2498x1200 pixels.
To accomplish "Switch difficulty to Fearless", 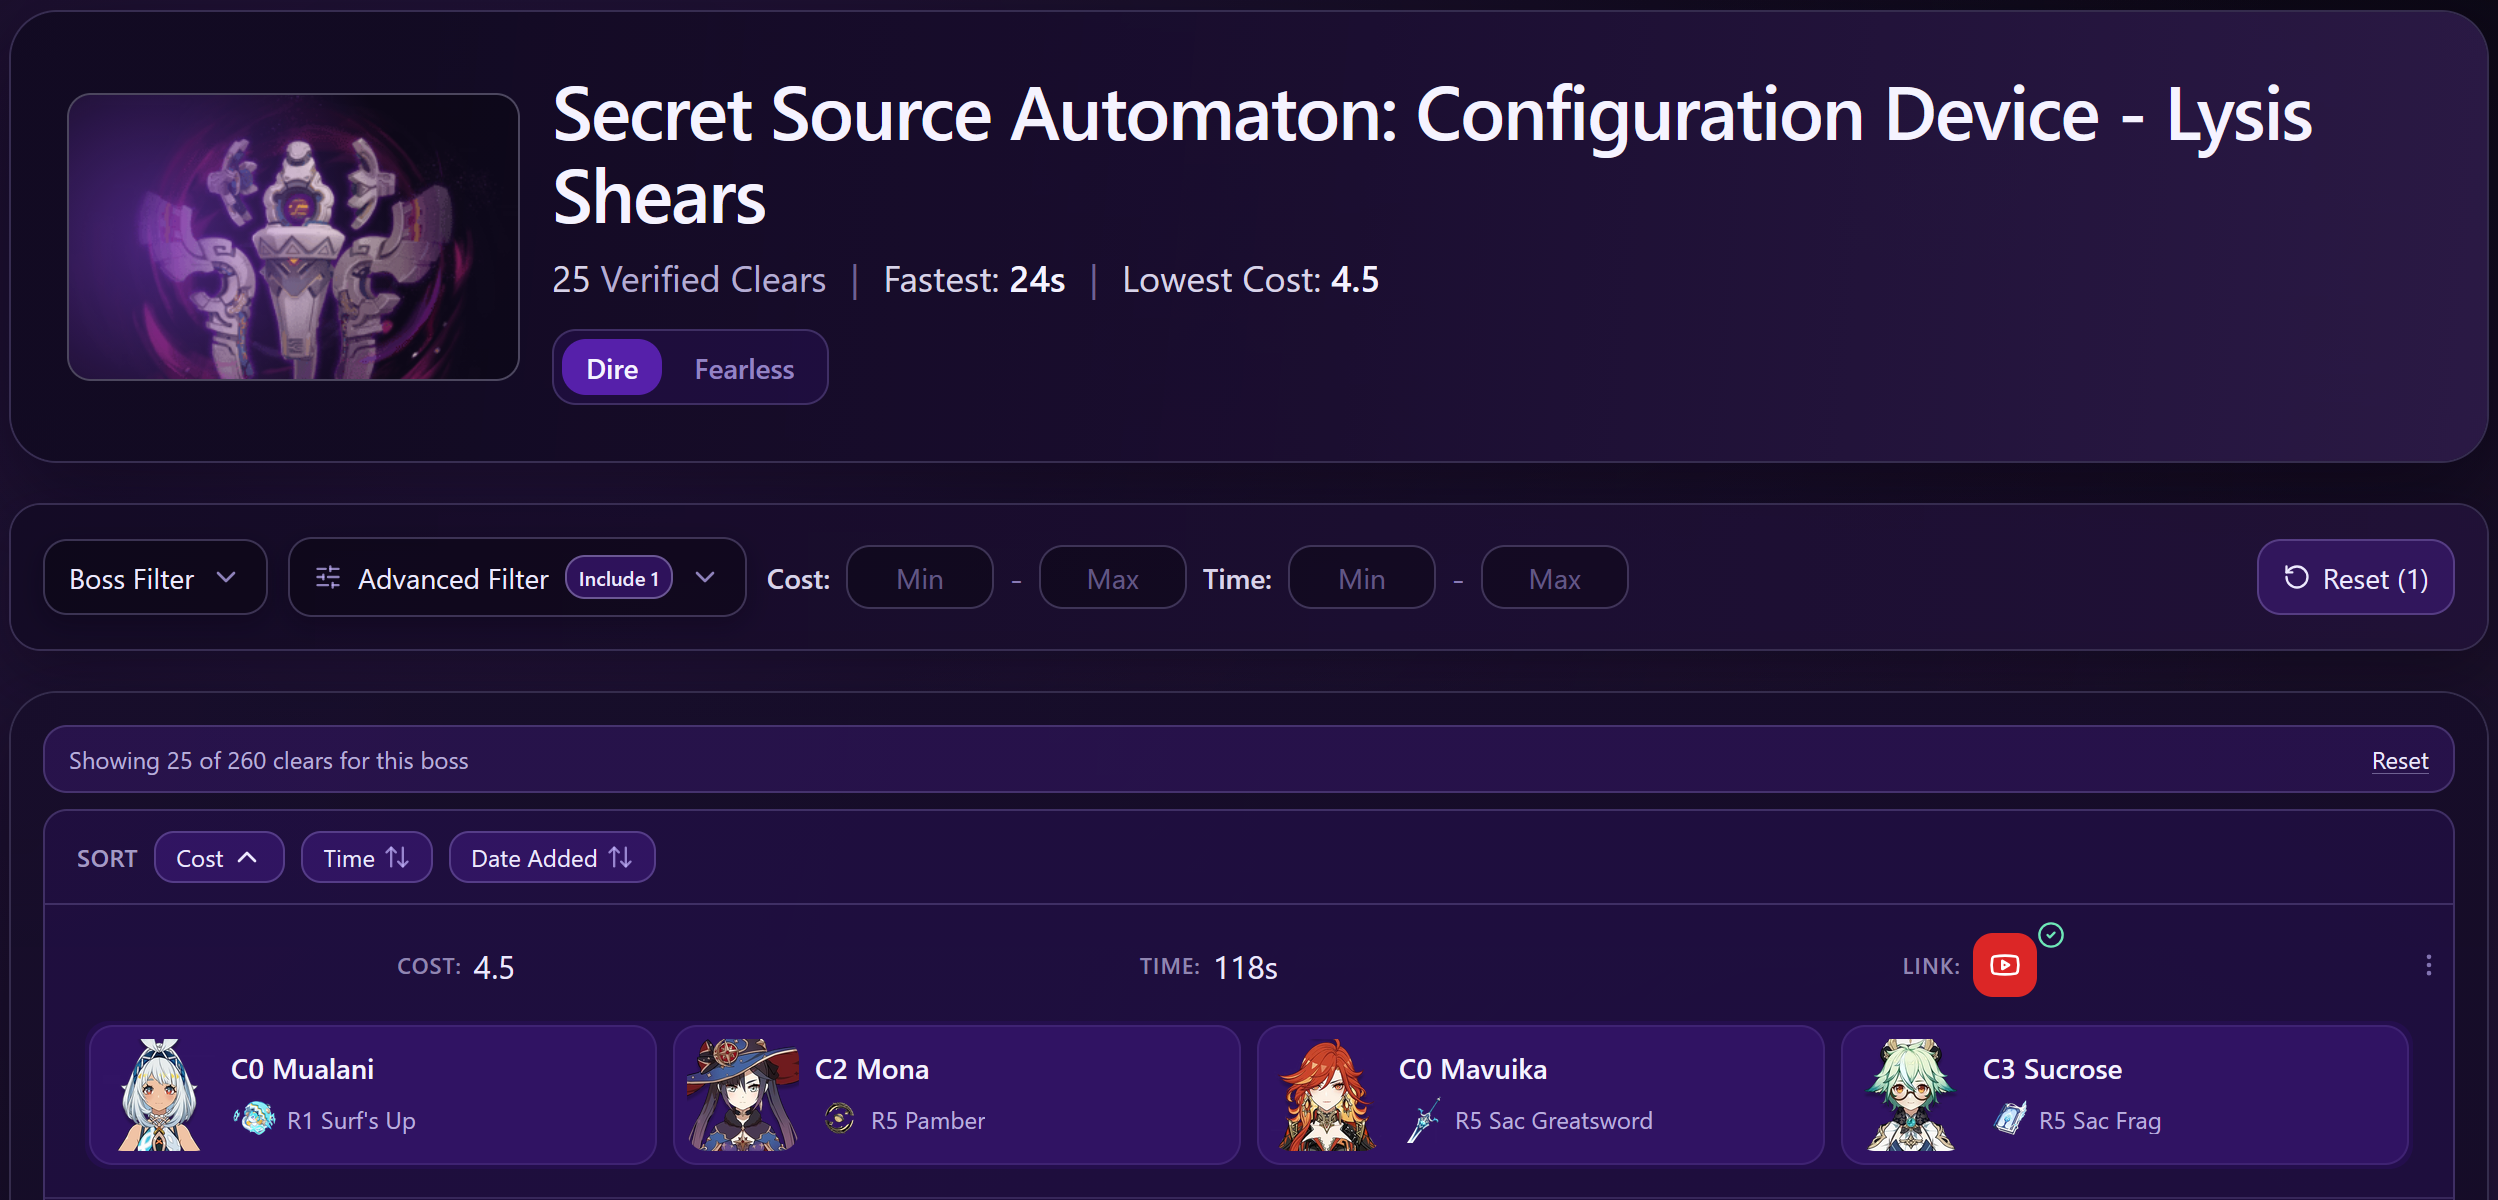I will pos(744,368).
